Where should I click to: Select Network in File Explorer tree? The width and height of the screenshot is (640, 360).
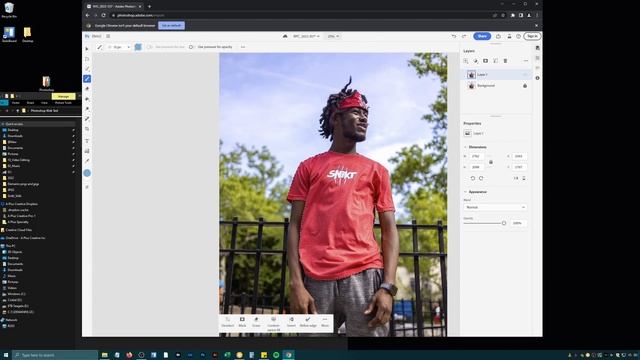pos(11,320)
